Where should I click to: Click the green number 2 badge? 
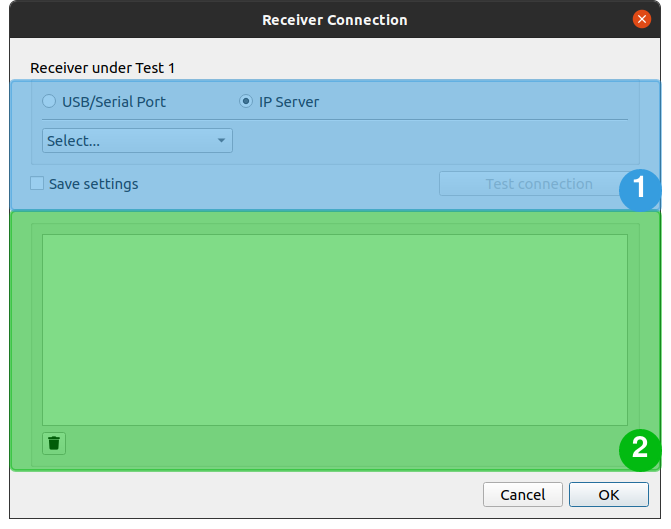click(639, 450)
